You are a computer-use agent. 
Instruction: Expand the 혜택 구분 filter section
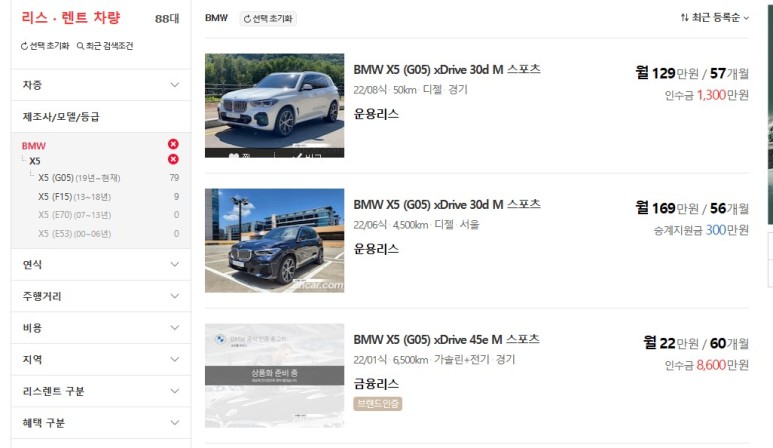pyautogui.click(x=101, y=422)
